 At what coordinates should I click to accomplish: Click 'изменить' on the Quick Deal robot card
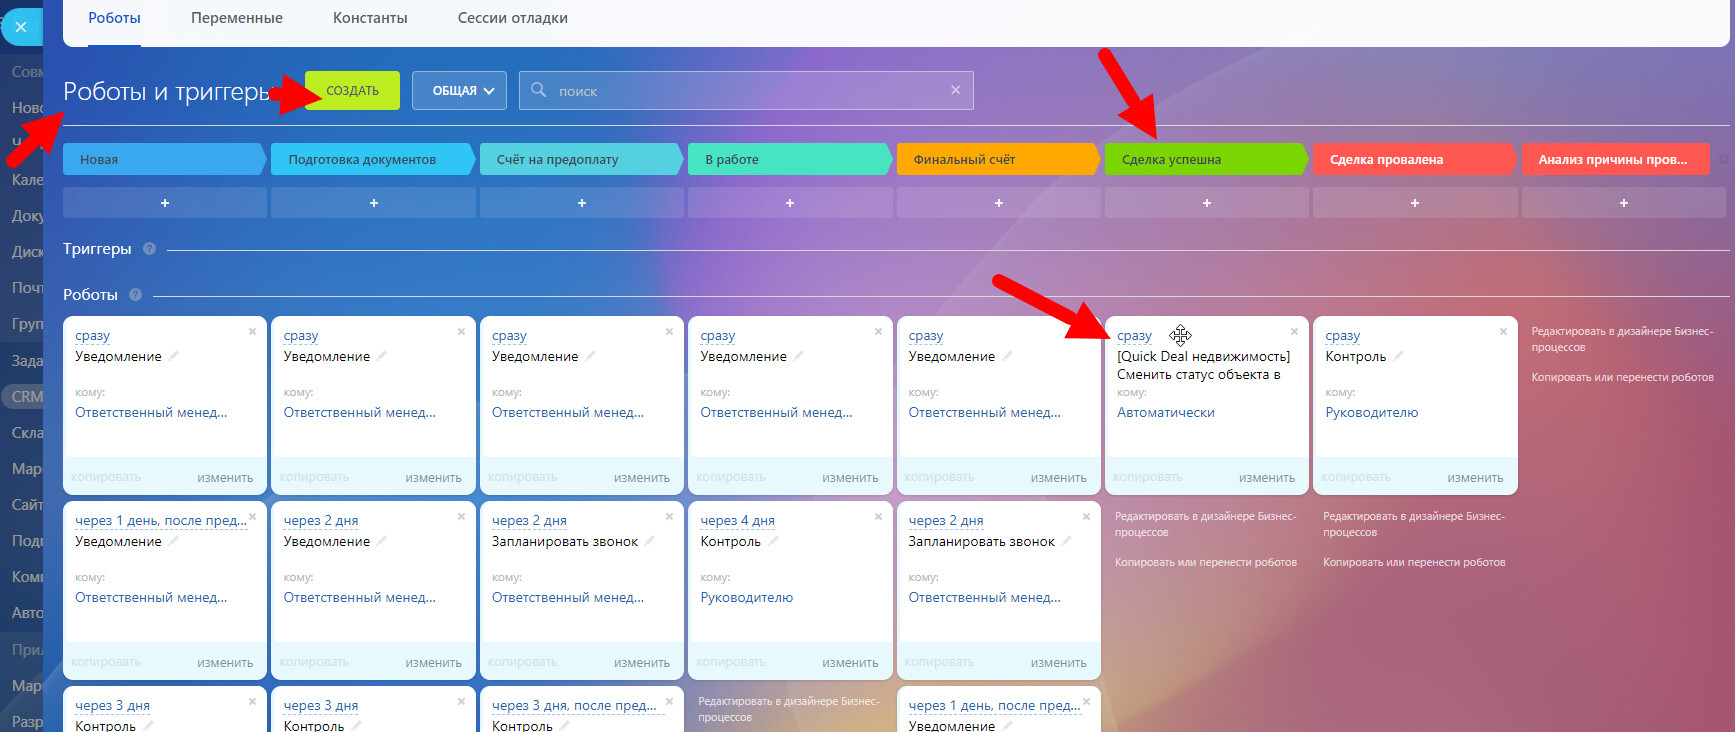[x=1266, y=478]
